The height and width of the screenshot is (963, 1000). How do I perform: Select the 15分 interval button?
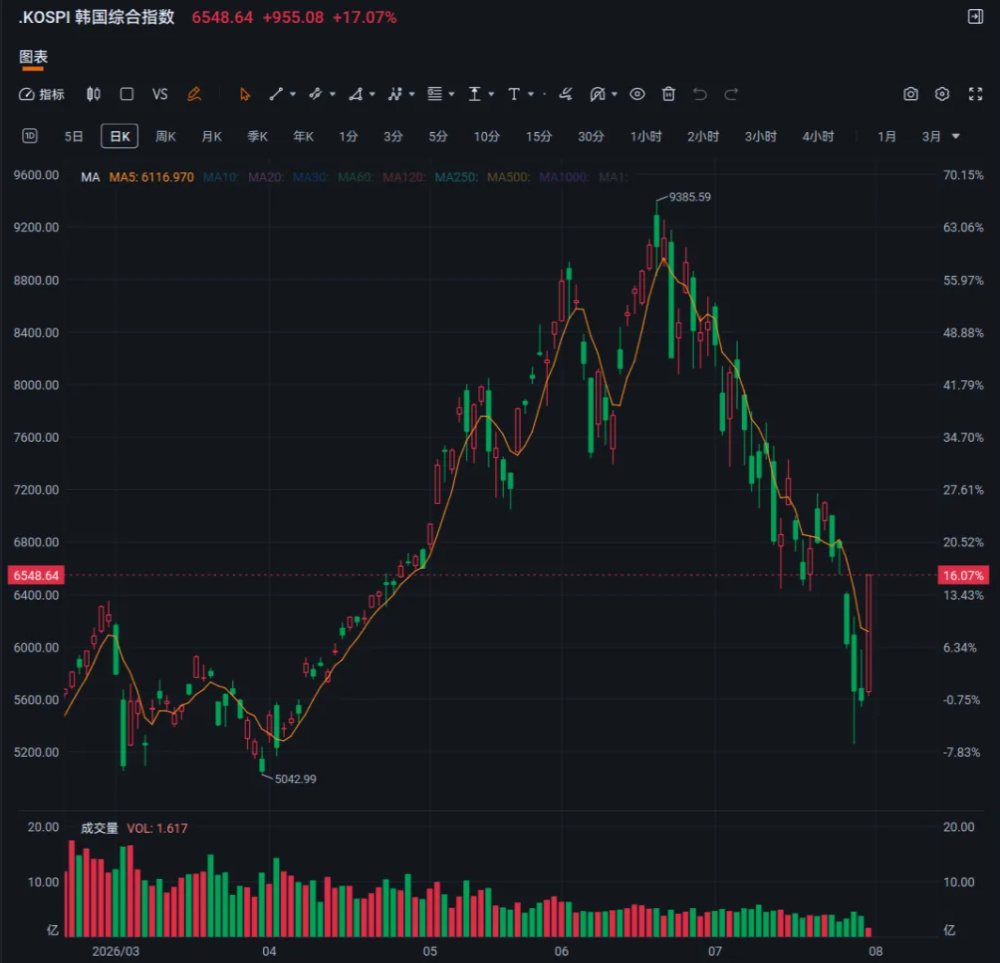point(539,136)
